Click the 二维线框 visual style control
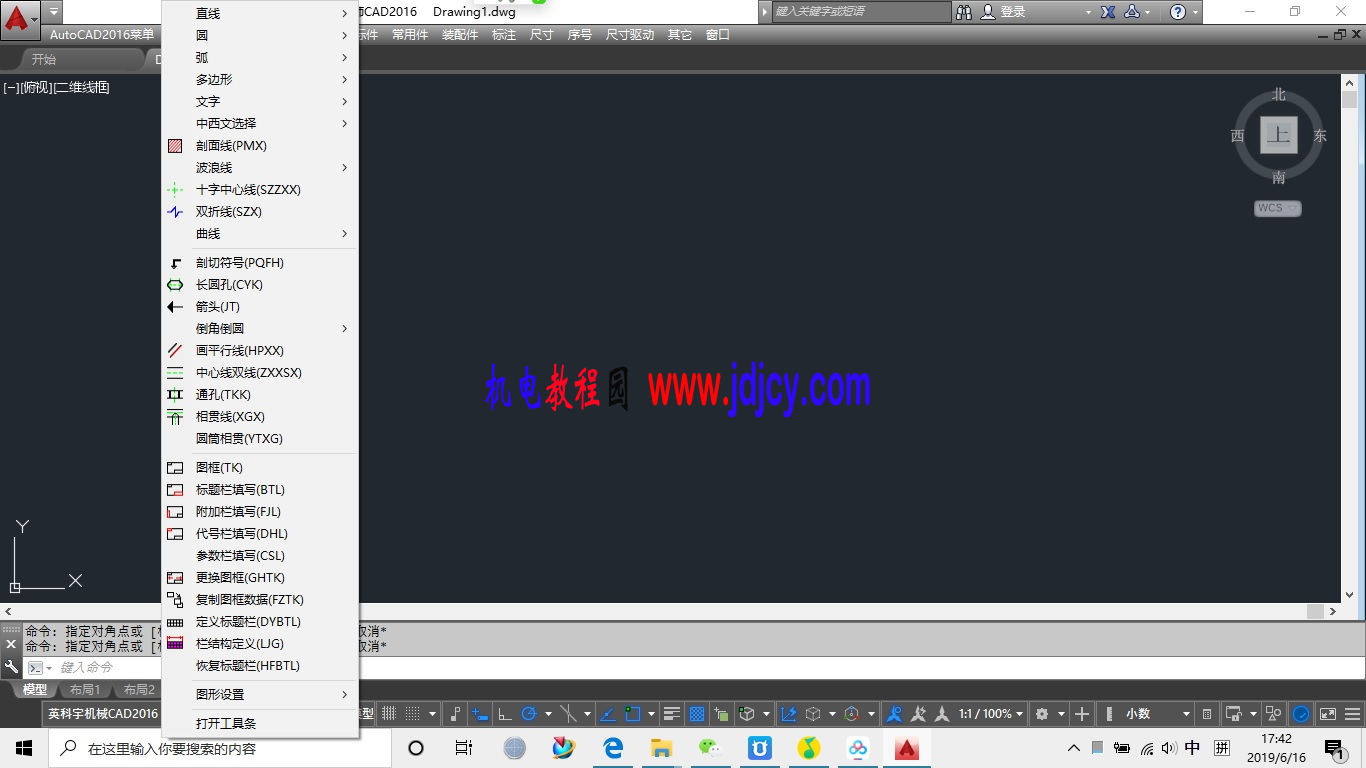The height and width of the screenshot is (768, 1366). [81, 87]
